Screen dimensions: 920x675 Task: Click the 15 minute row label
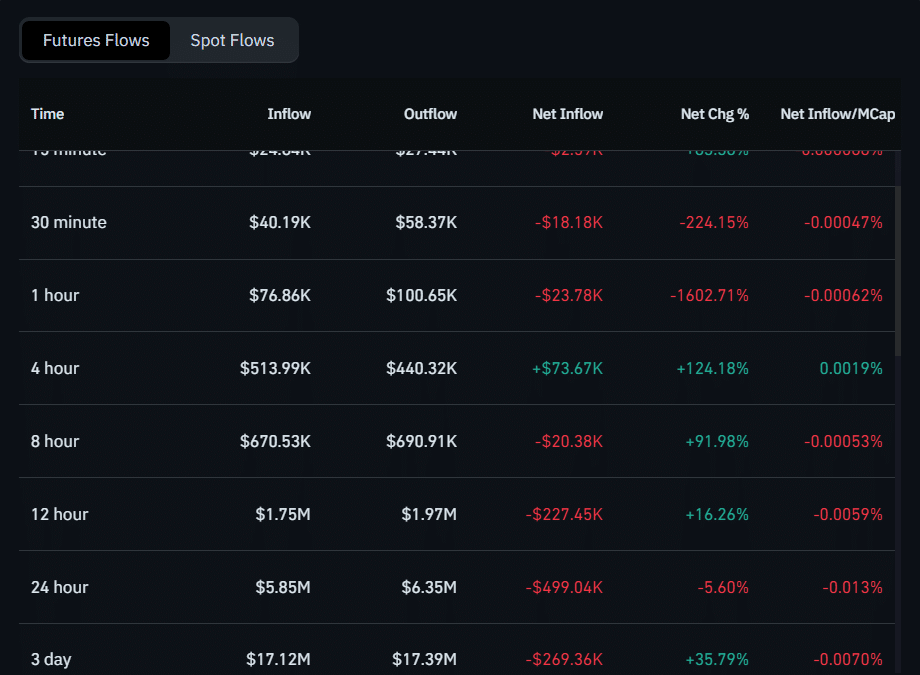click(68, 149)
